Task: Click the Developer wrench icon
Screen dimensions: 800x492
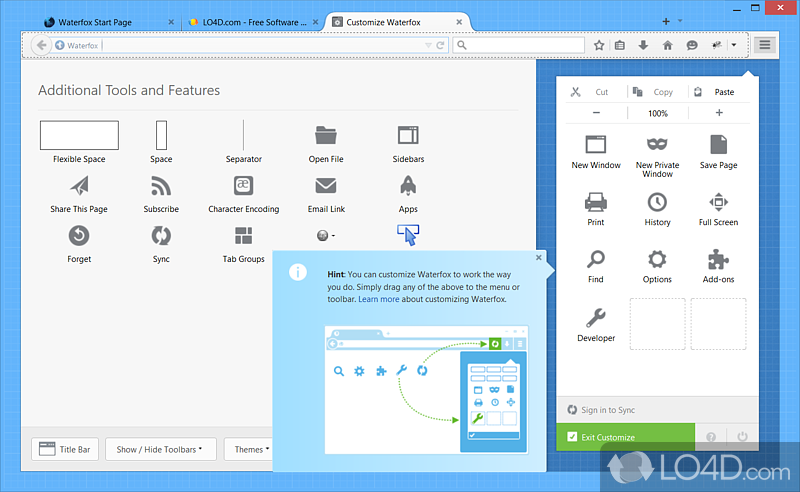Action: [596, 319]
